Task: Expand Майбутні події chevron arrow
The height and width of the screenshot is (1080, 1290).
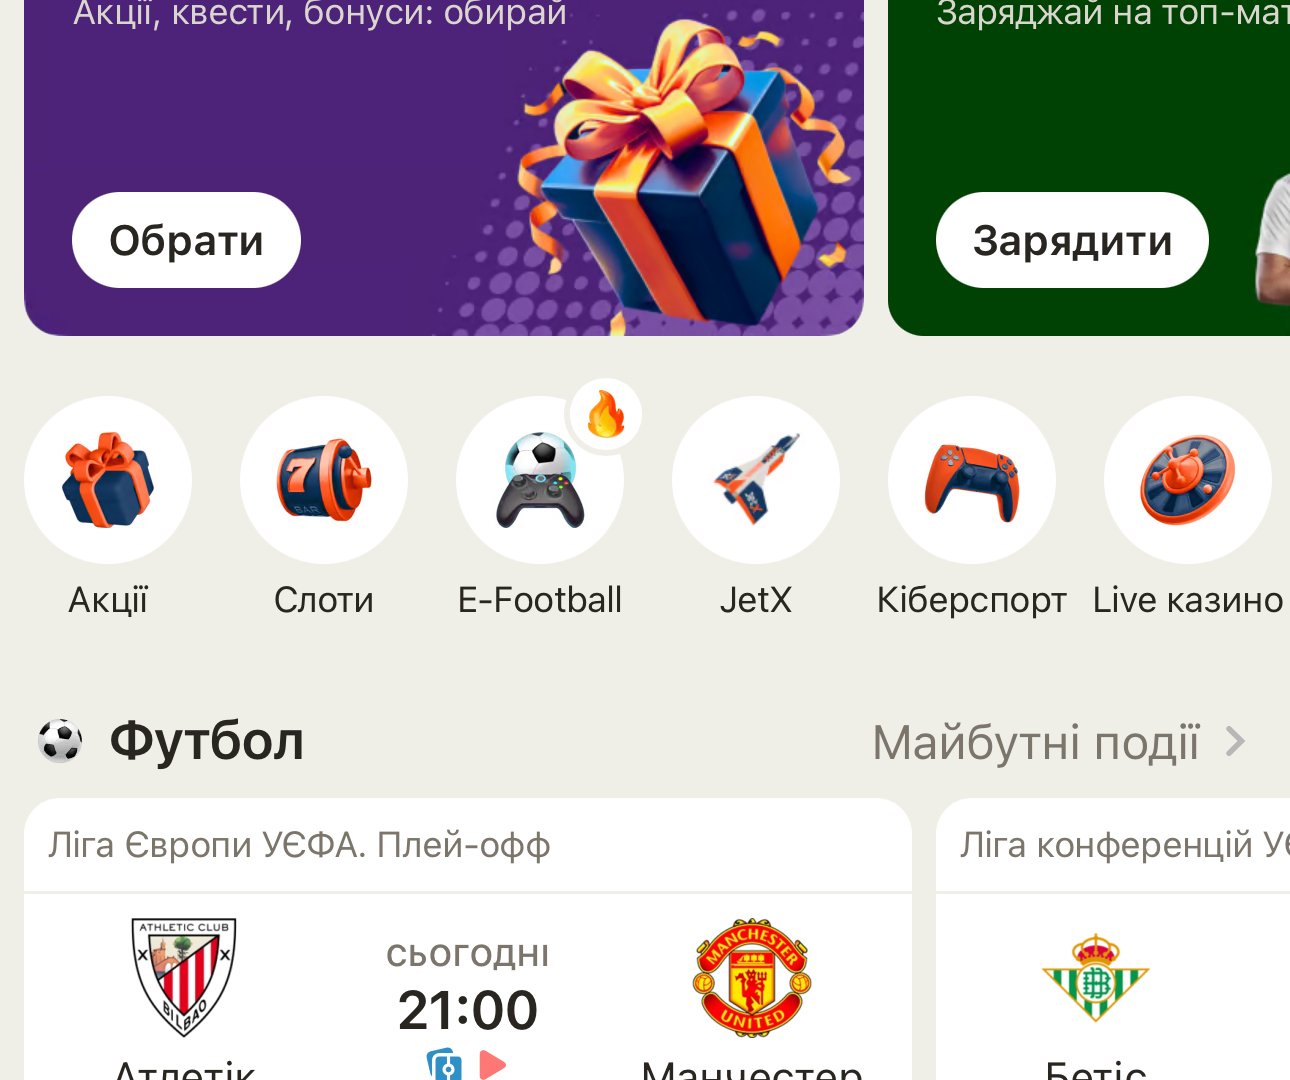Action: [1236, 742]
